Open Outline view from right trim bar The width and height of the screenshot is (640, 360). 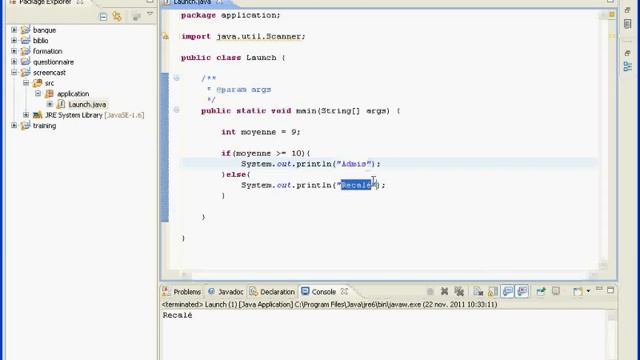[x=628, y=66]
